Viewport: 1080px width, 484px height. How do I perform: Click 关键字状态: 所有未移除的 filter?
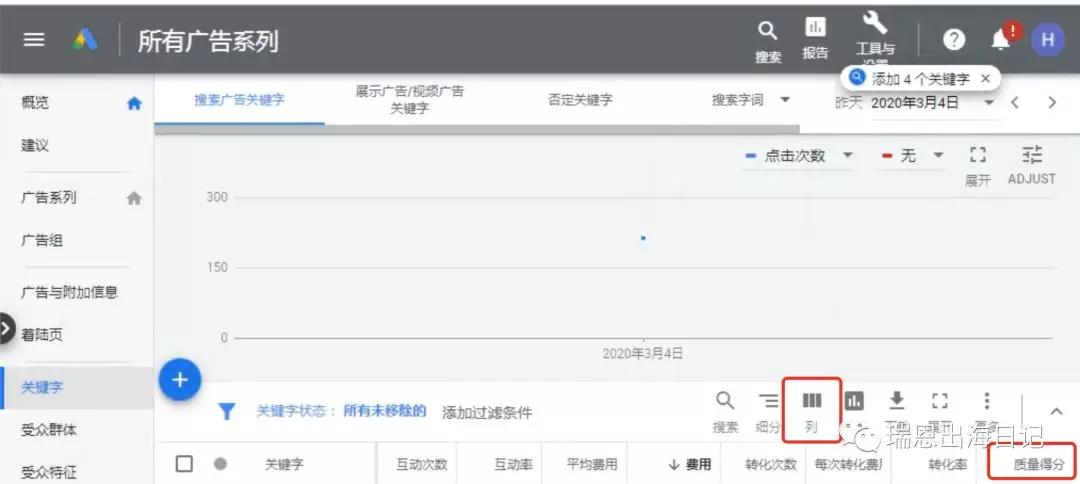click(342, 412)
